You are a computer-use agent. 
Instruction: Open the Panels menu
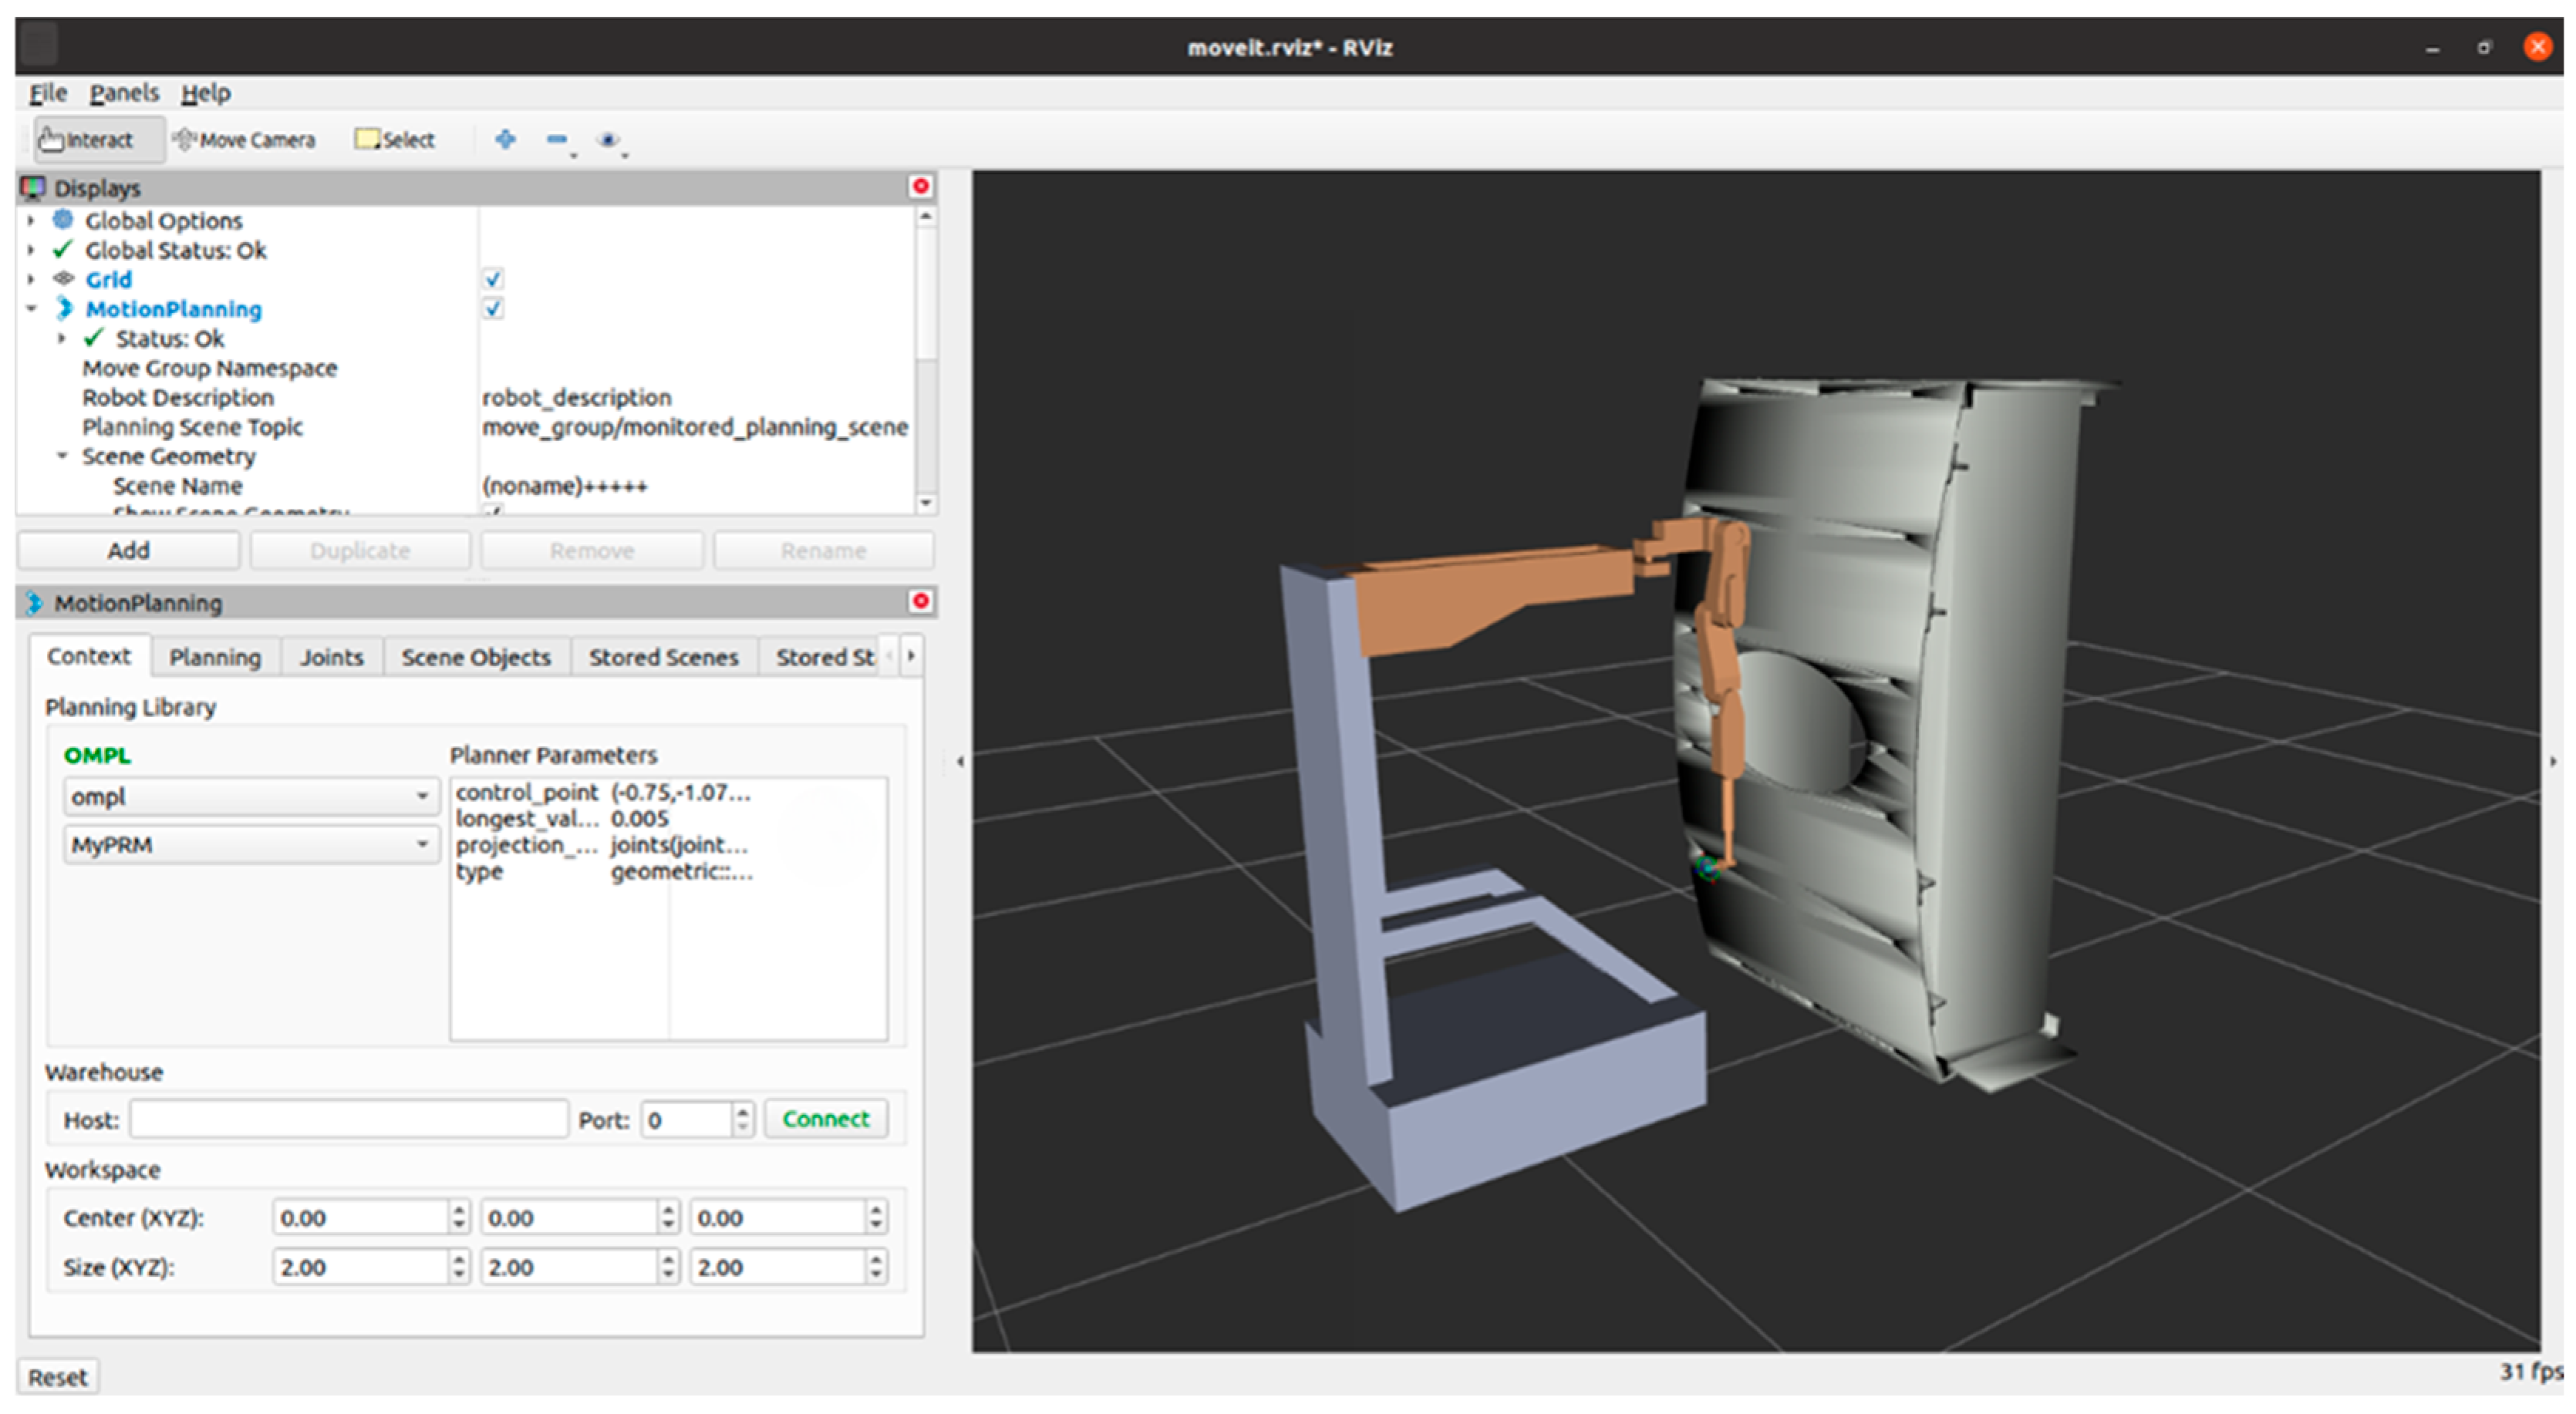(124, 93)
